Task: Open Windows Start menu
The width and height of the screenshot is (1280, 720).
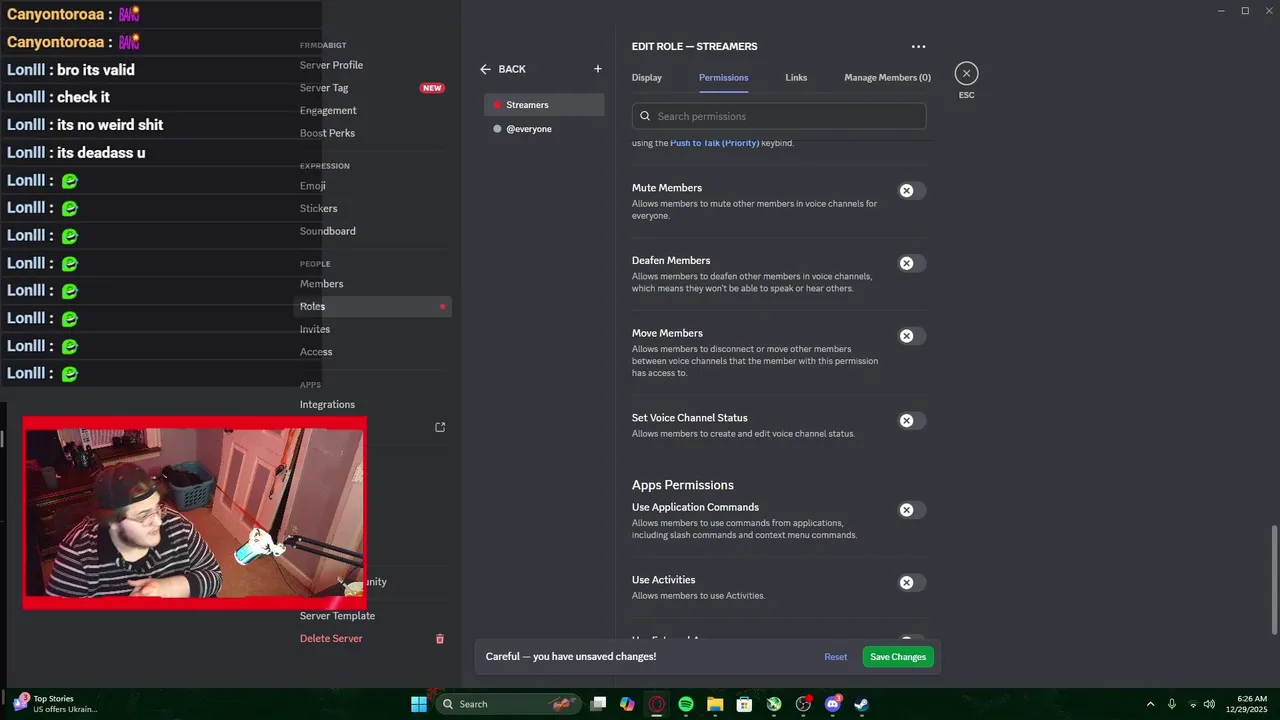Action: pyautogui.click(x=419, y=704)
